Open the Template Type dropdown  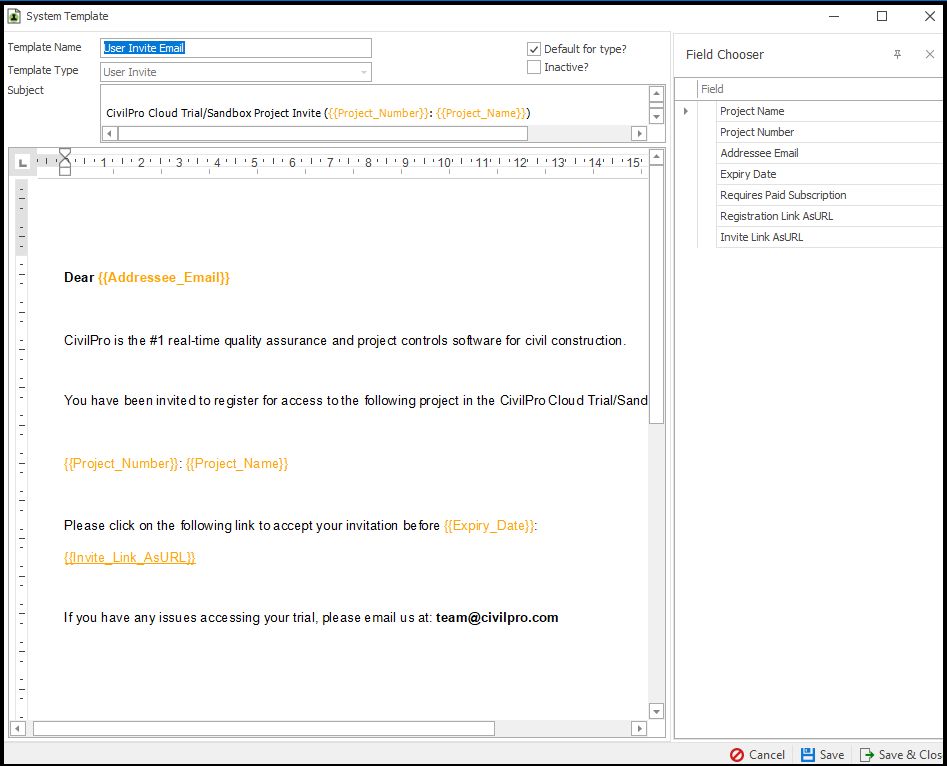(x=364, y=72)
